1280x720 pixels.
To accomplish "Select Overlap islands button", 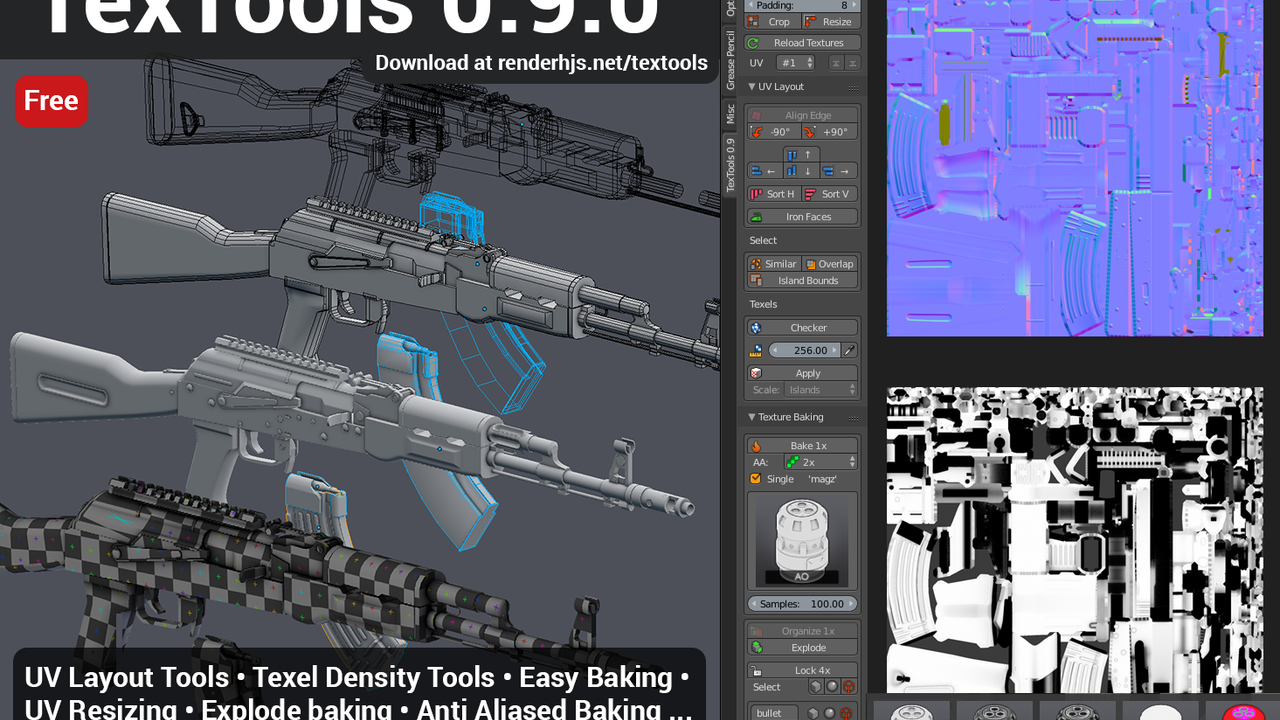I will coord(830,264).
